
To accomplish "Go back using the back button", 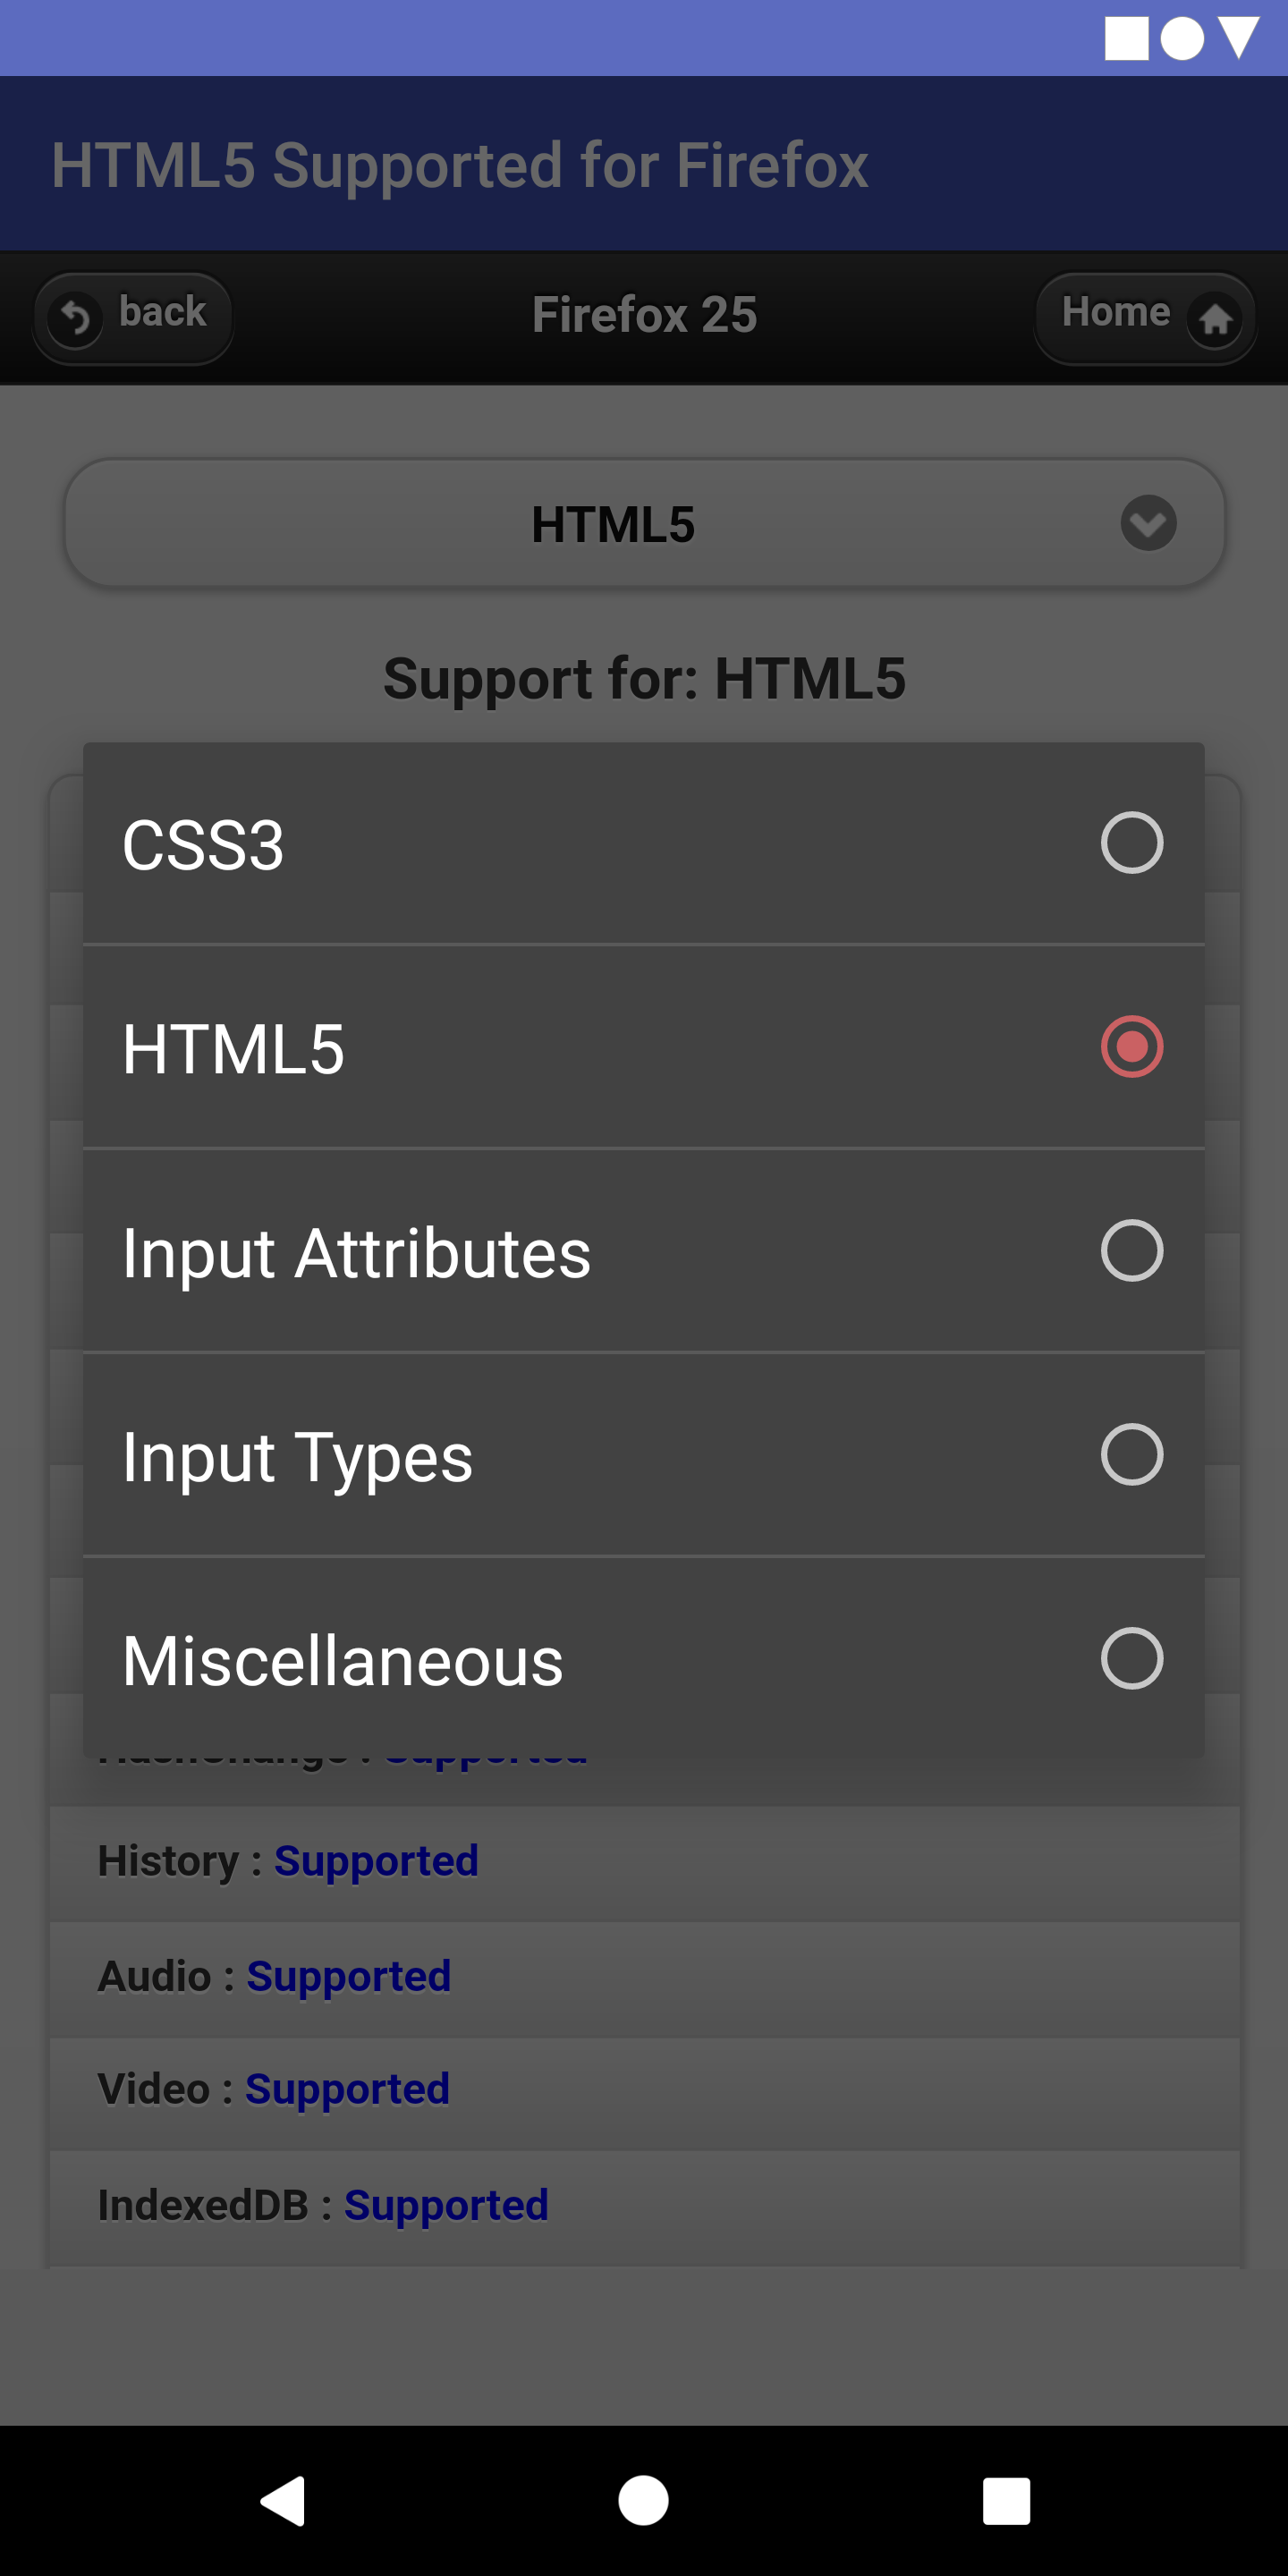I will click(133, 318).
